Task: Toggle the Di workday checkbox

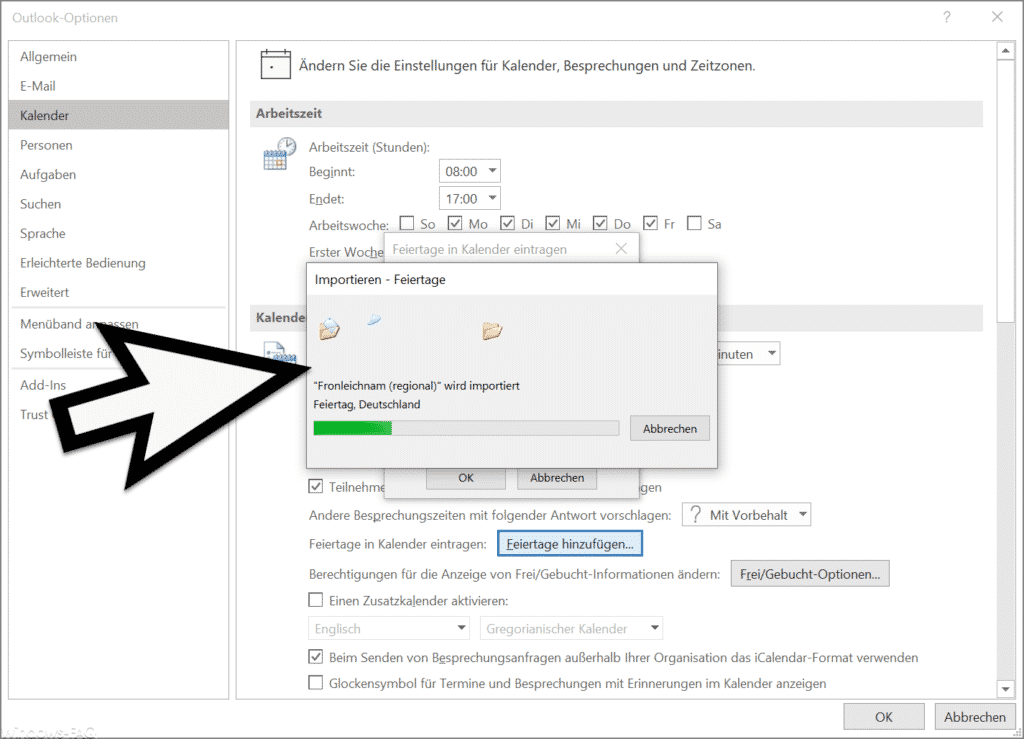Action: click(507, 224)
